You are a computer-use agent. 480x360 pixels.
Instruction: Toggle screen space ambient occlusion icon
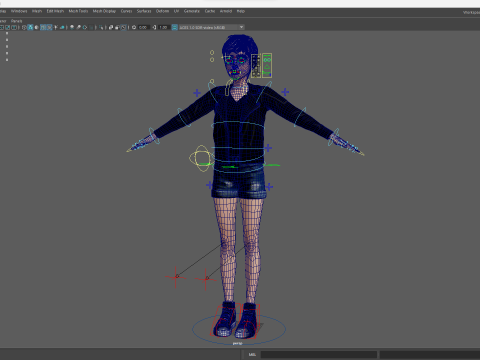click(x=72, y=27)
